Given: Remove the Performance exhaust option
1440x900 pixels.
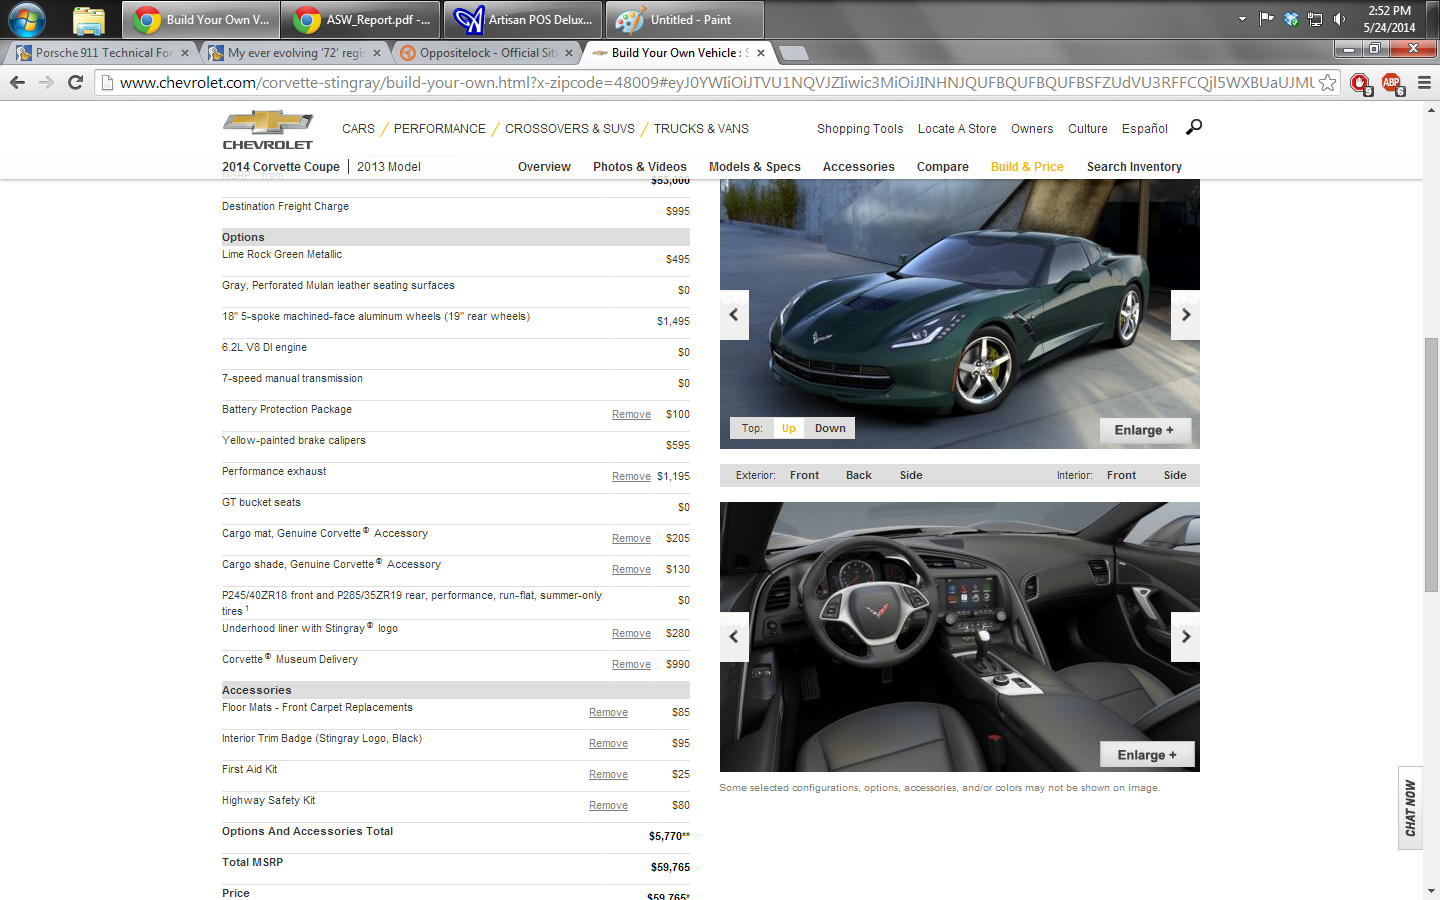Looking at the screenshot, I should tap(631, 476).
